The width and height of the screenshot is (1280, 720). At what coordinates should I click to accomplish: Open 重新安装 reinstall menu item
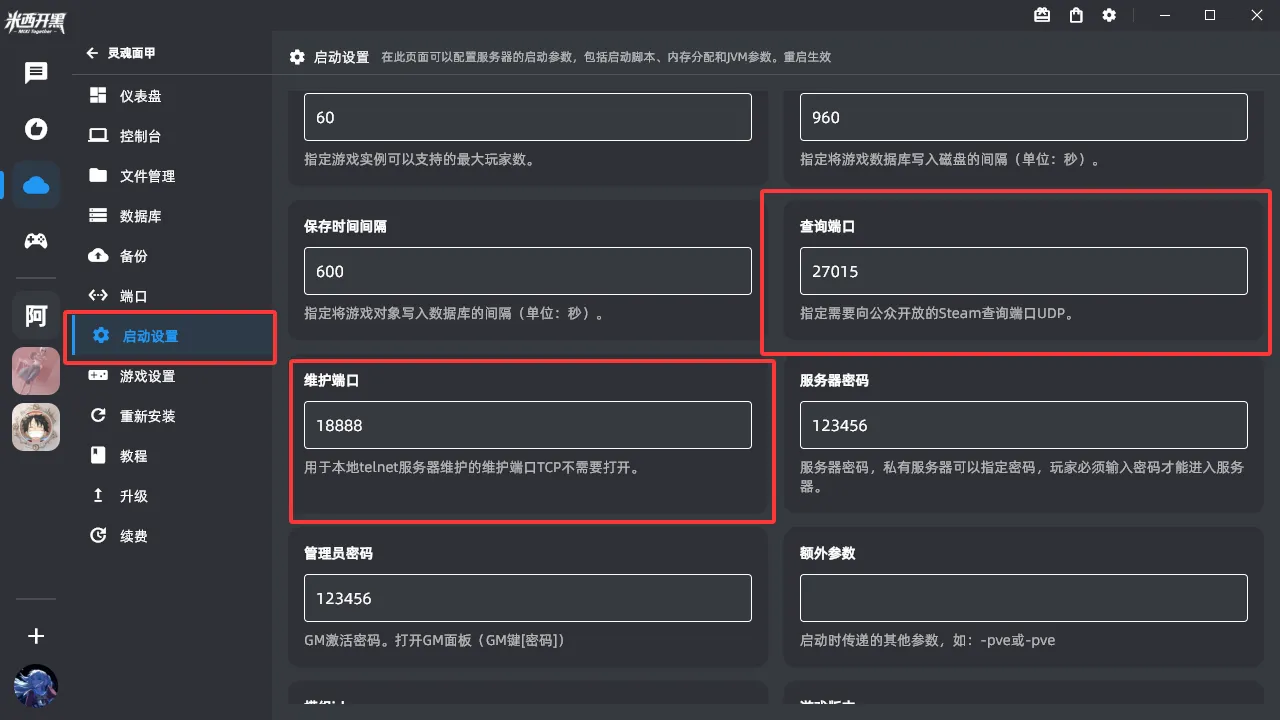[172, 416]
